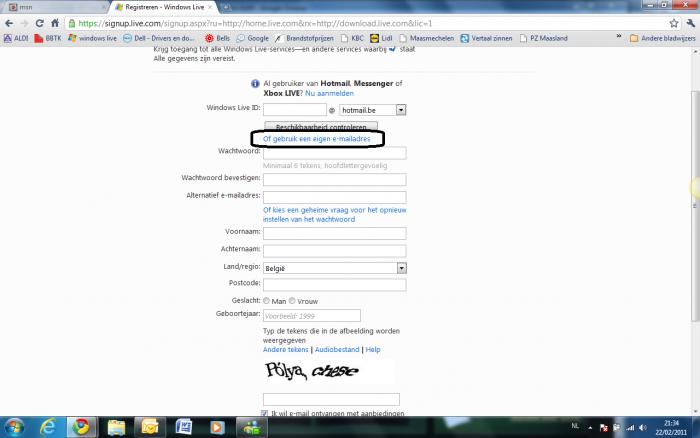Select the Man radio button
Viewport: 700px width, 438px height.
coord(267,301)
